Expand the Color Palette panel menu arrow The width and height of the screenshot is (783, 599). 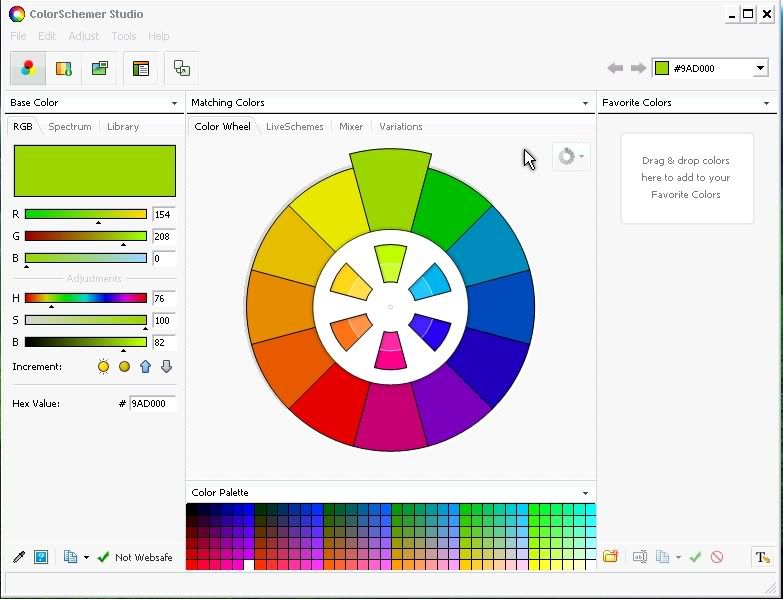pos(585,493)
